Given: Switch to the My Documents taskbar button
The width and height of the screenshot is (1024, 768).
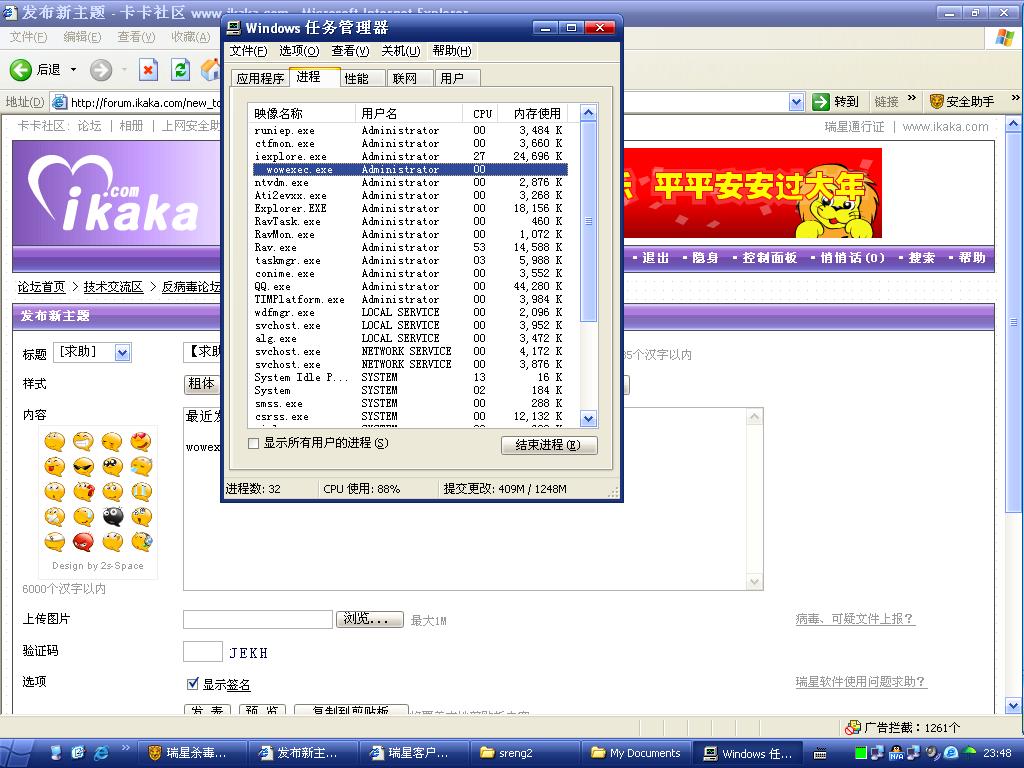Looking at the screenshot, I should (635, 753).
